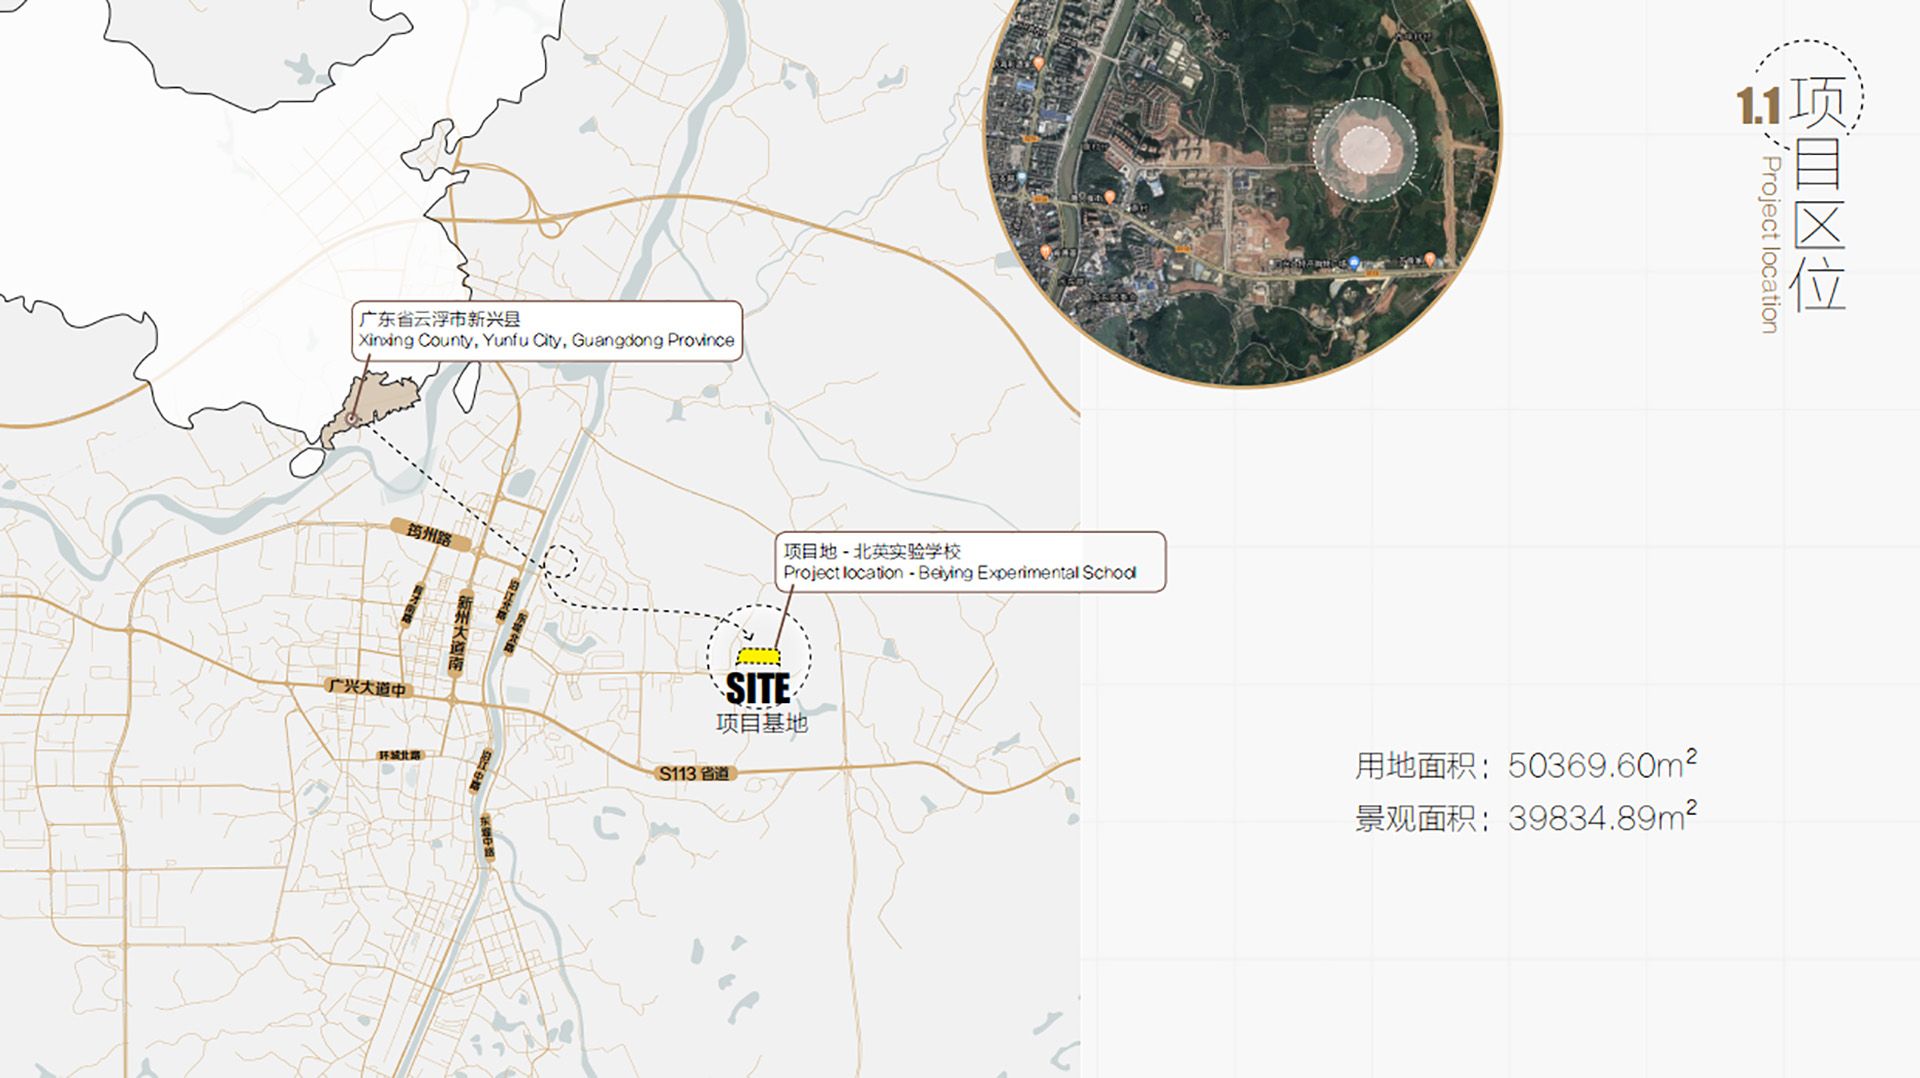Click the 1.1 section number
1920x1078 pixels.
pyautogui.click(x=1757, y=106)
